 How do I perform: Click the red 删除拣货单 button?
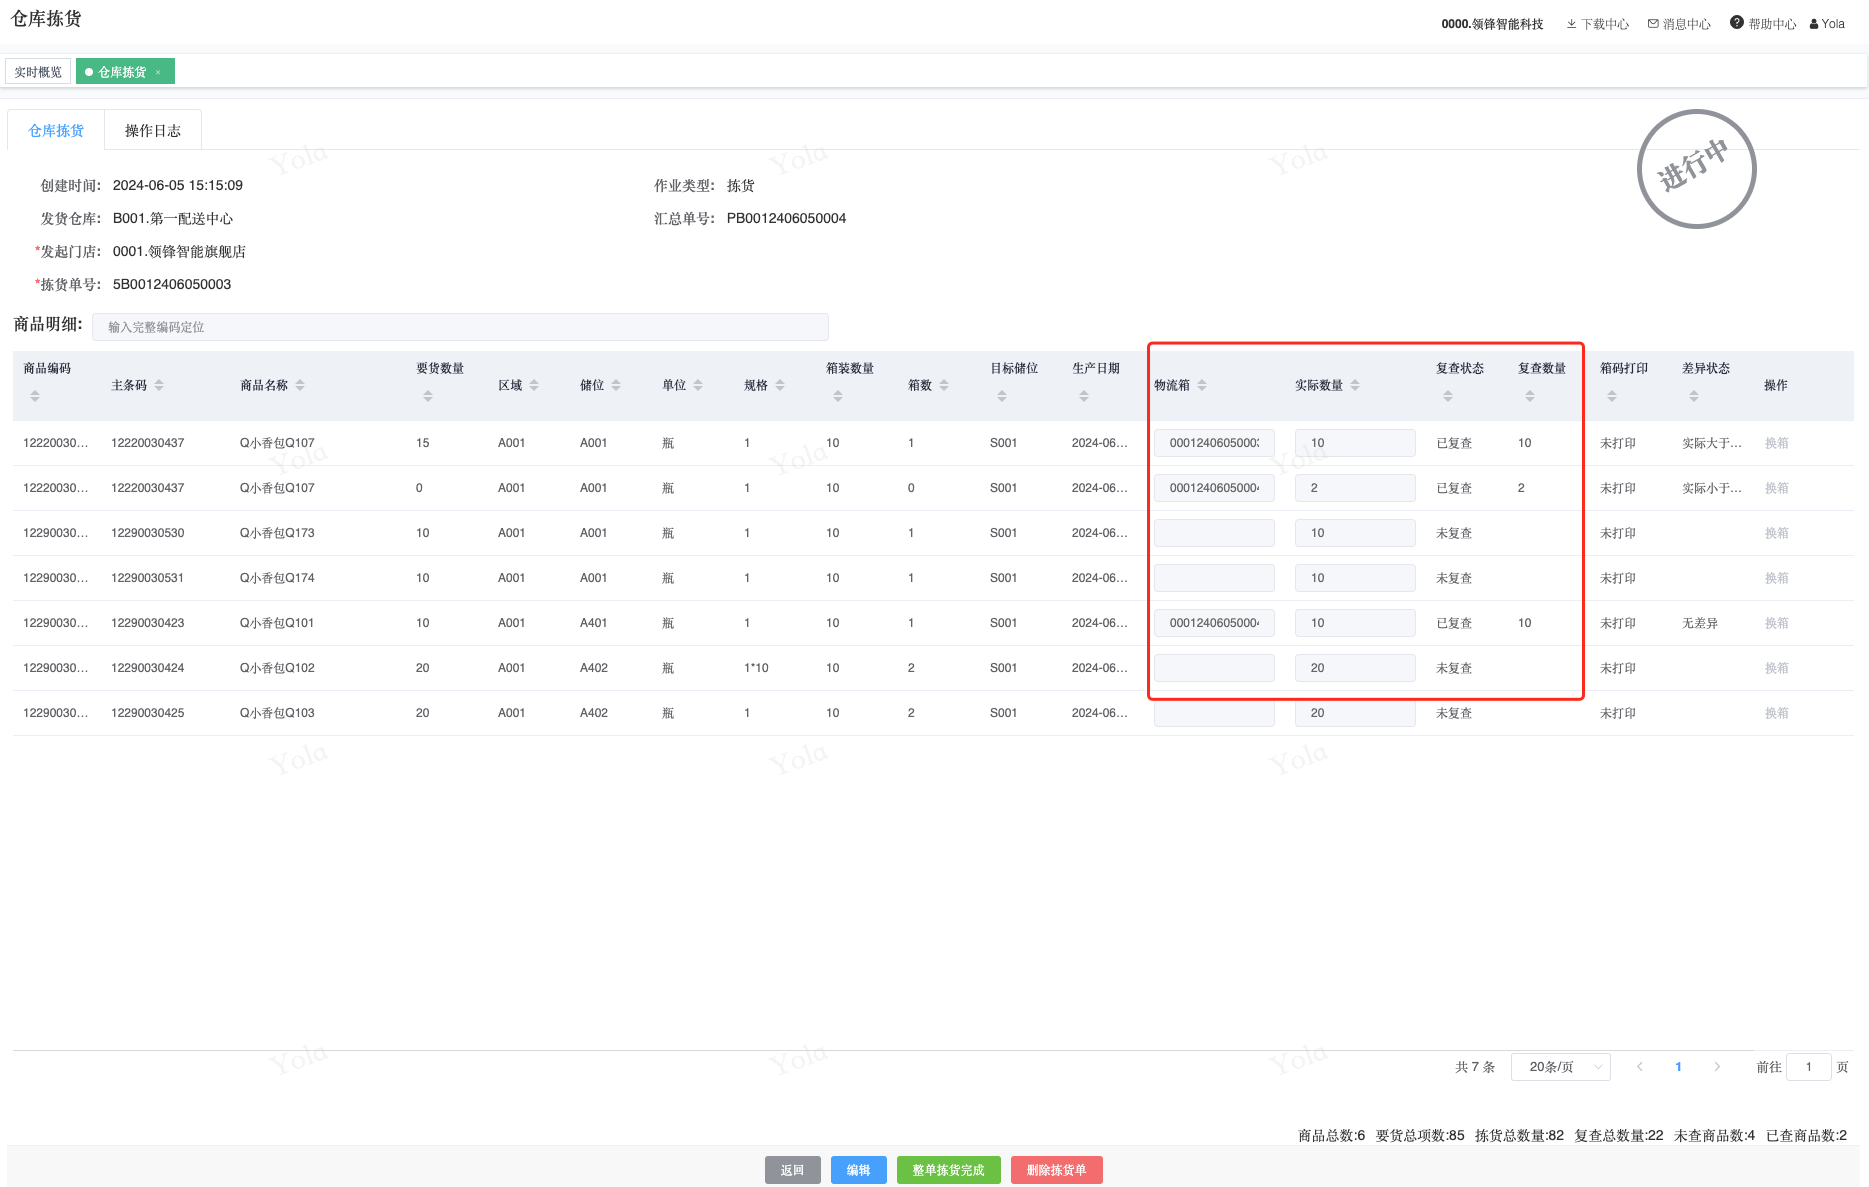click(1056, 1170)
